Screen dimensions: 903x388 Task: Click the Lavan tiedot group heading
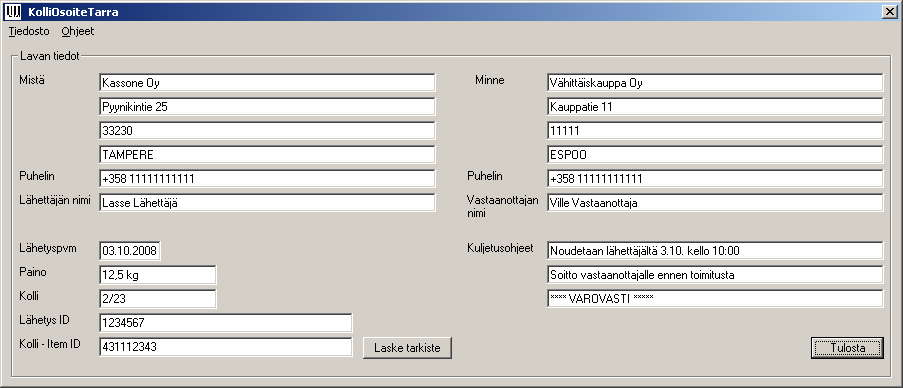click(x=50, y=56)
